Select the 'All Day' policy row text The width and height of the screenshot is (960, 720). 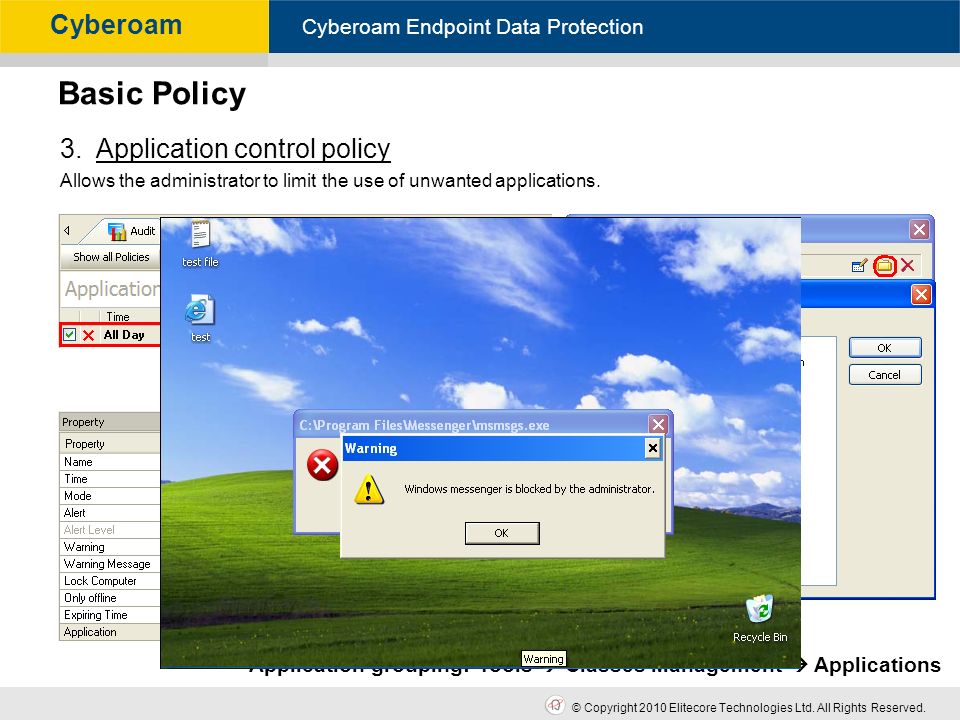(124, 335)
